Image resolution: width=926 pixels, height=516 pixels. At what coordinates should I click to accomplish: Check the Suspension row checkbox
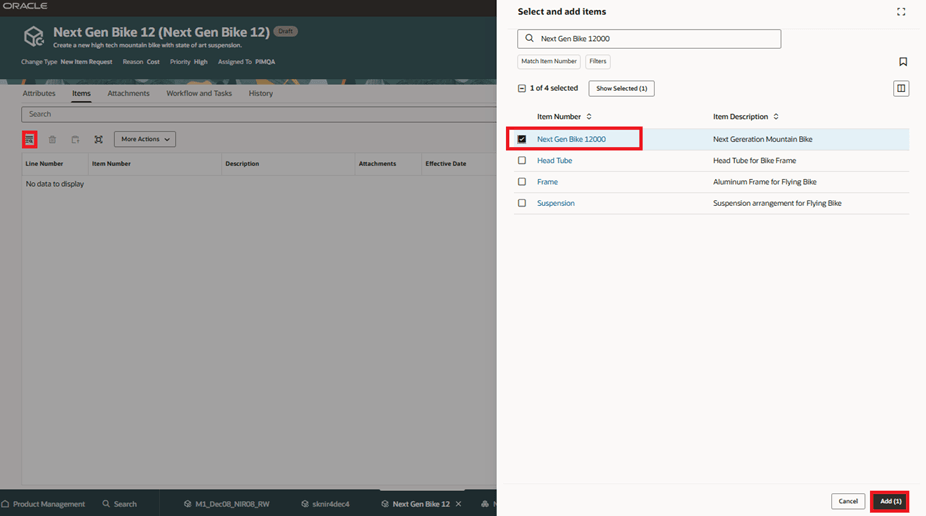point(521,203)
